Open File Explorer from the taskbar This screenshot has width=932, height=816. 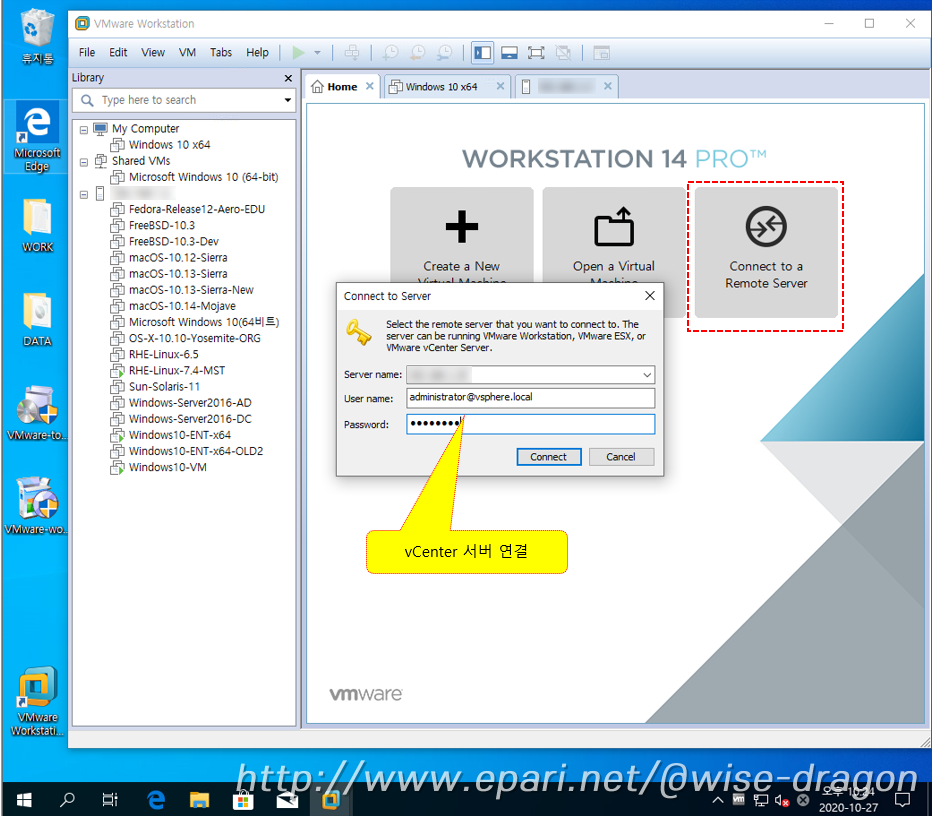(x=199, y=800)
